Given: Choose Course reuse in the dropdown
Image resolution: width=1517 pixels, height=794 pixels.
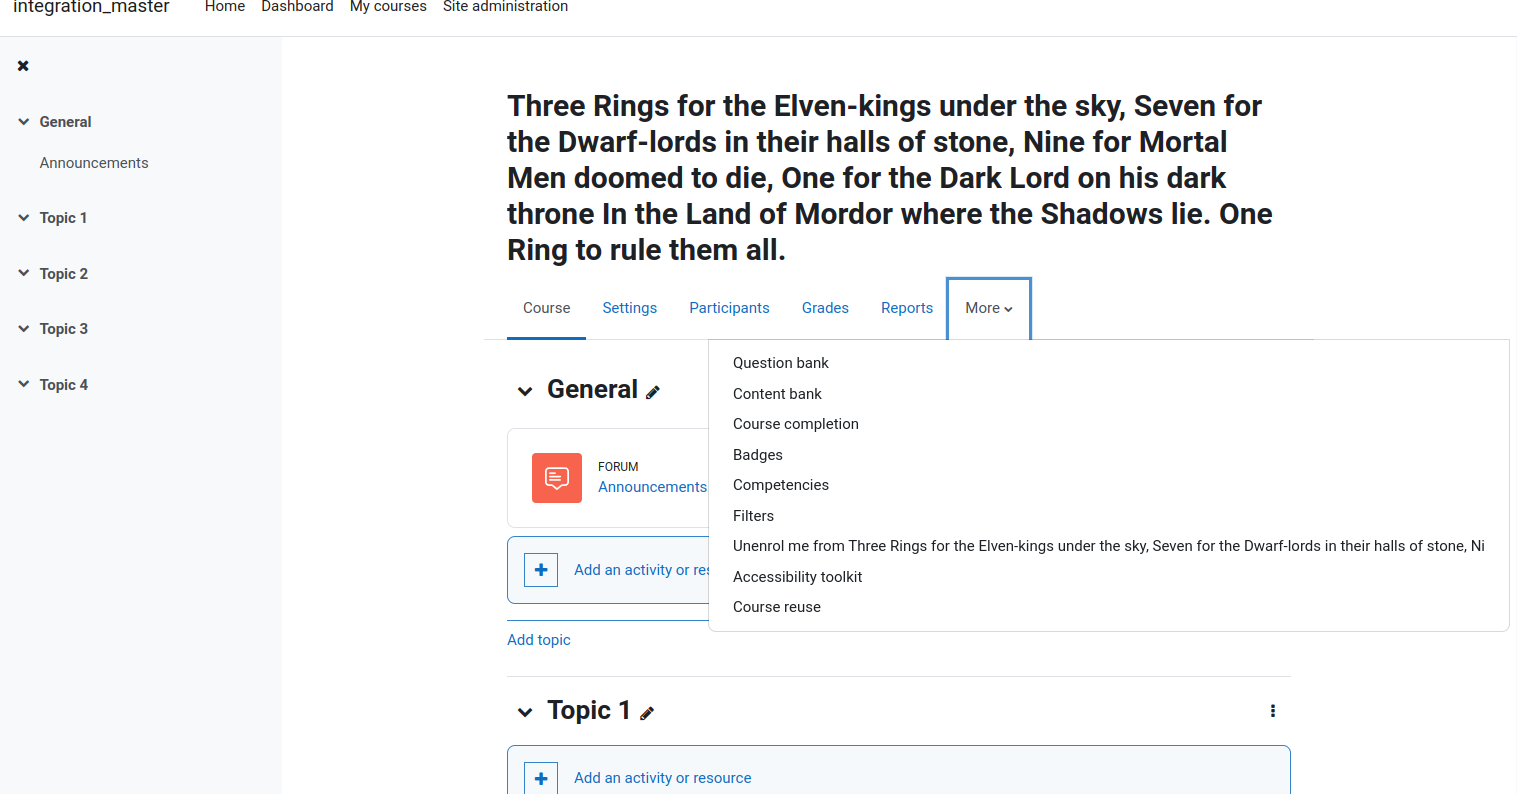Looking at the screenshot, I should pyautogui.click(x=777, y=607).
